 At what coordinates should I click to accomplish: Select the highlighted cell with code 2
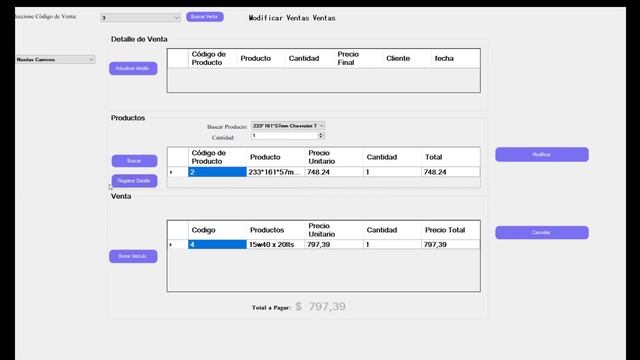point(217,172)
